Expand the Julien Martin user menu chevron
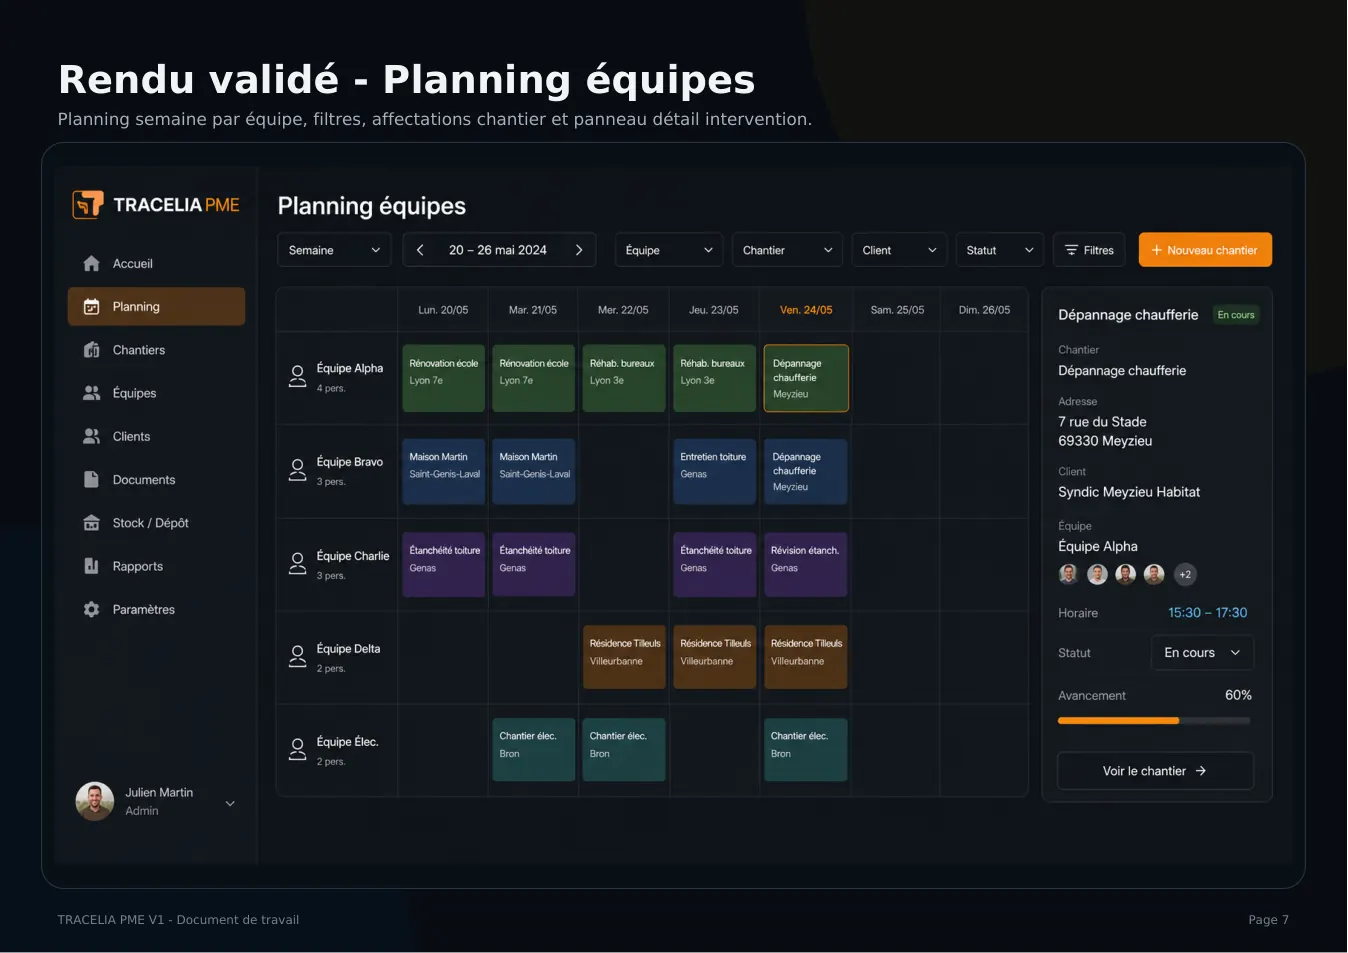1348x953 pixels. click(230, 803)
